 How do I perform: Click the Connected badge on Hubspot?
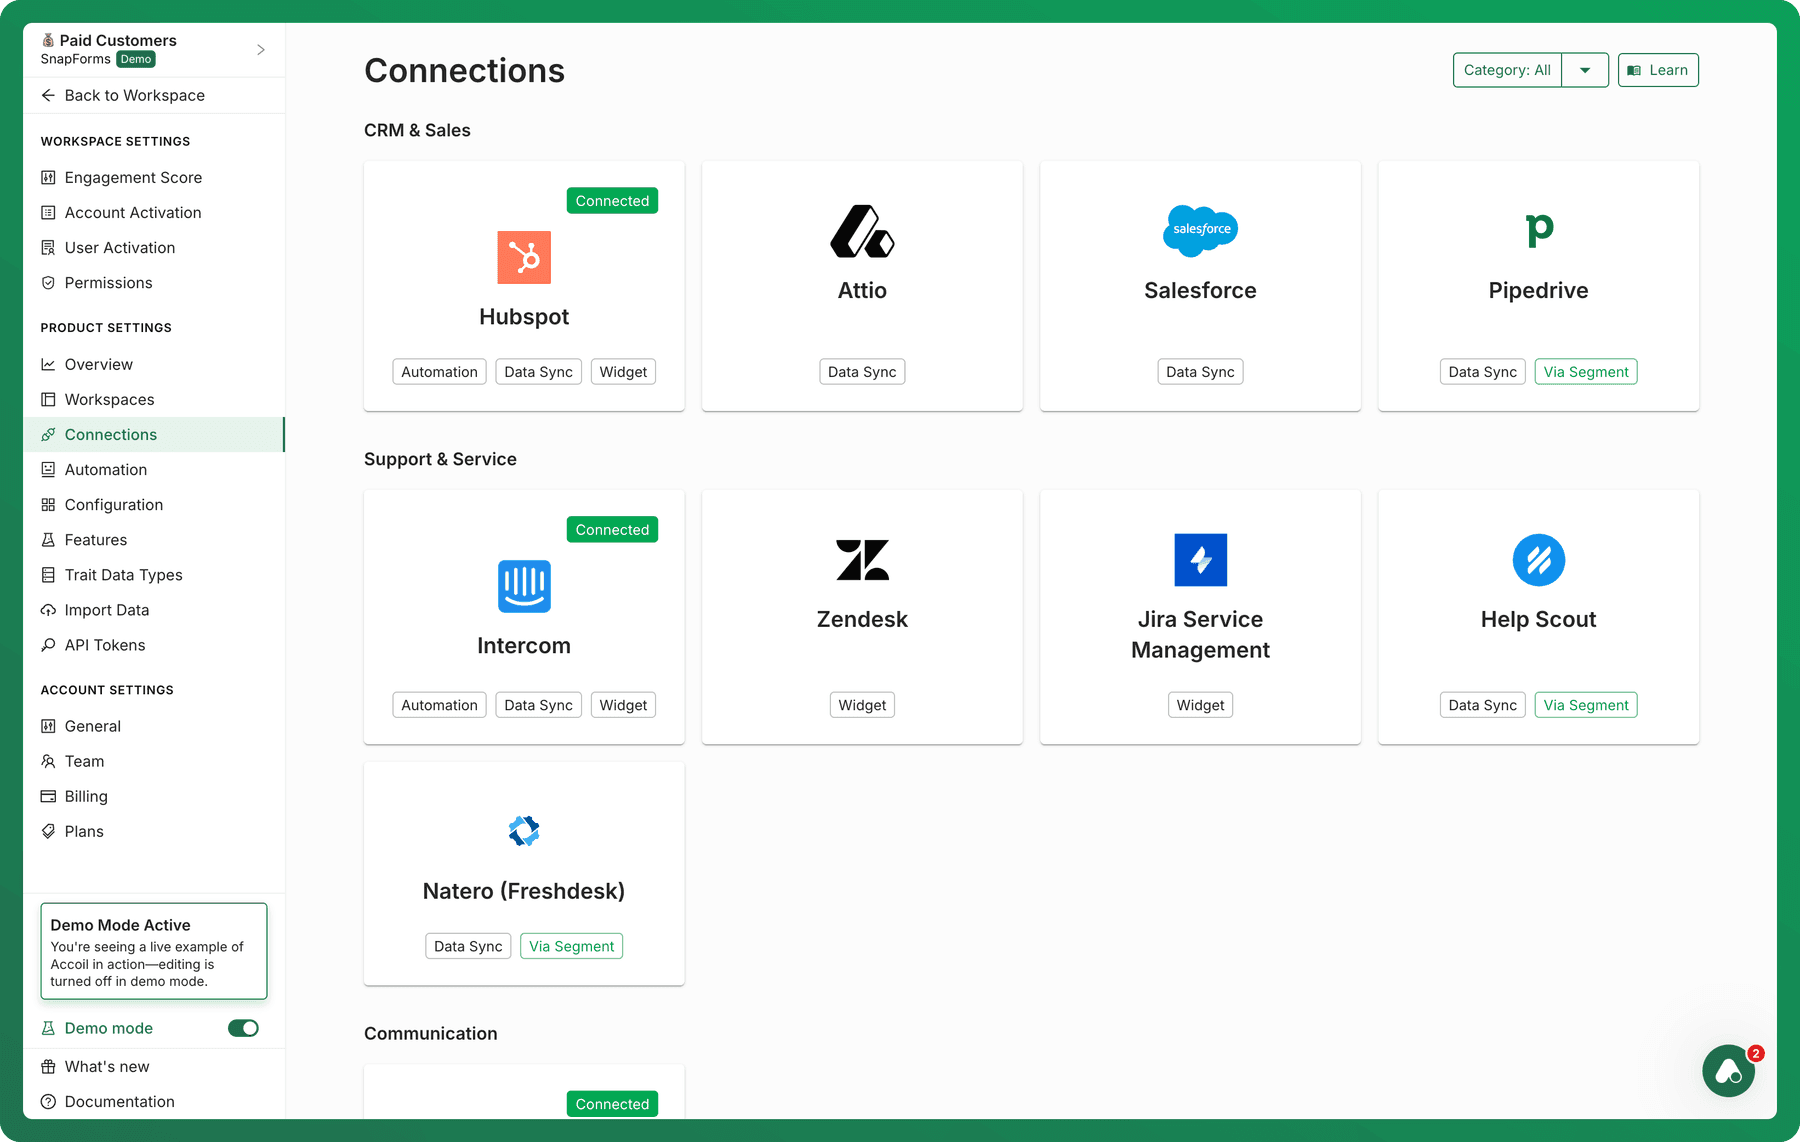[x=612, y=201]
